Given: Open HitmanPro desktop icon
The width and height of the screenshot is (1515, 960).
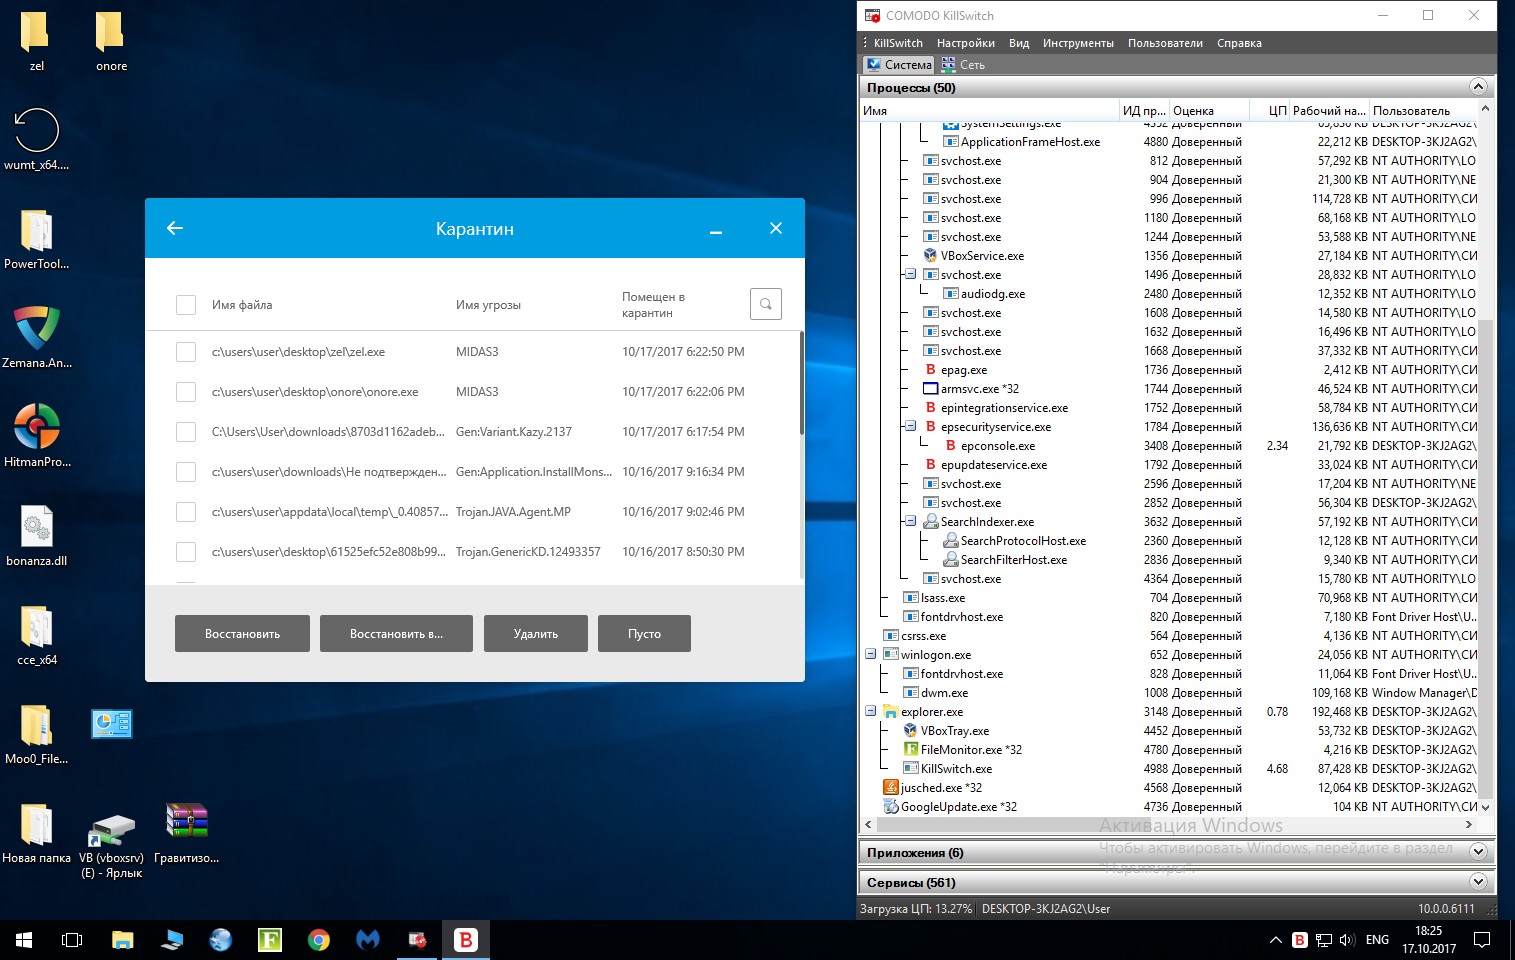Looking at the screenshot, I should pos(37,428).
